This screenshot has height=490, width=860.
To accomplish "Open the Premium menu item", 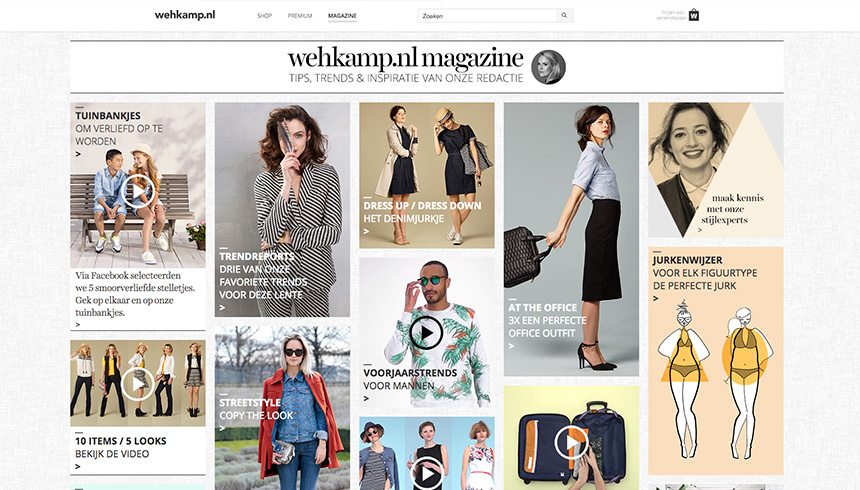I will (300, 16).
